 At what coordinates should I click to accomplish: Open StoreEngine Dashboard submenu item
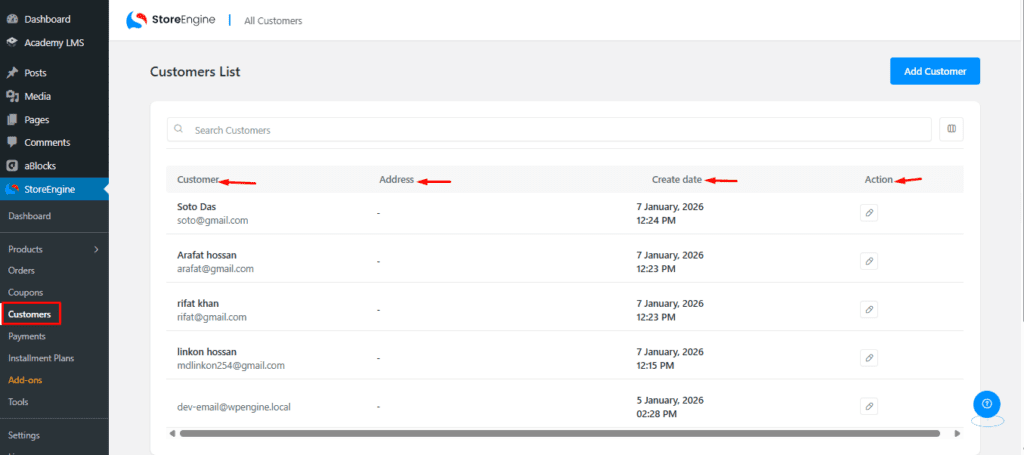(x=29, y=216)
